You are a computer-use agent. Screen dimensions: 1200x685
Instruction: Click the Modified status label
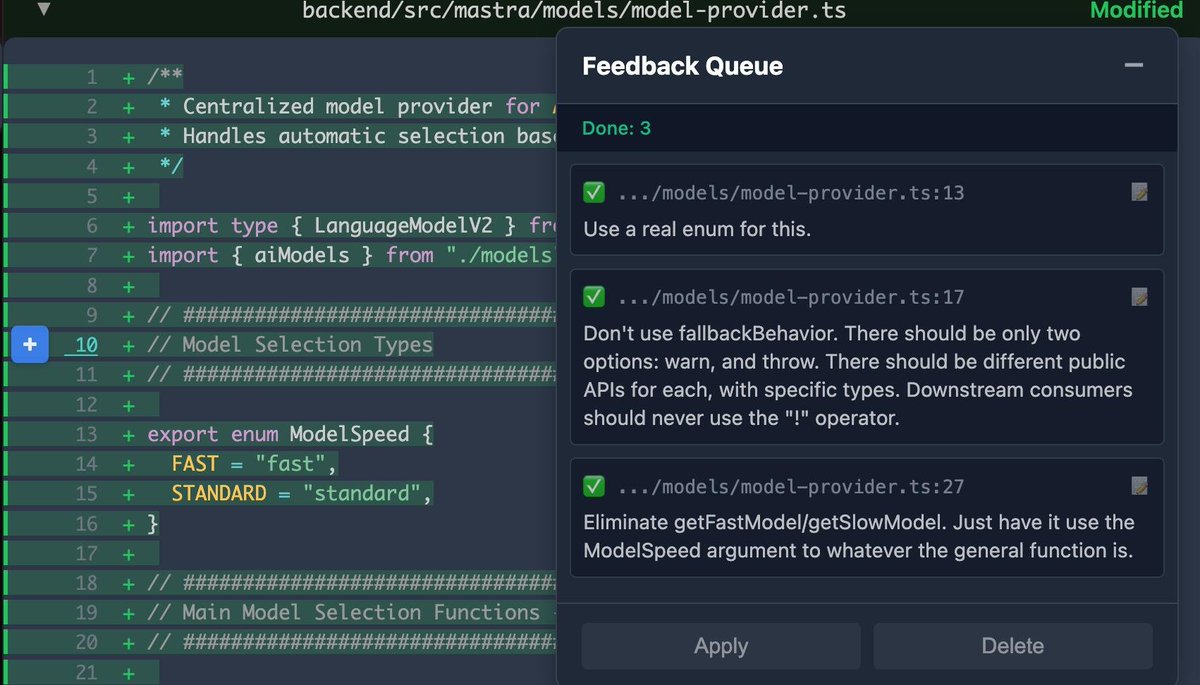1137,11
